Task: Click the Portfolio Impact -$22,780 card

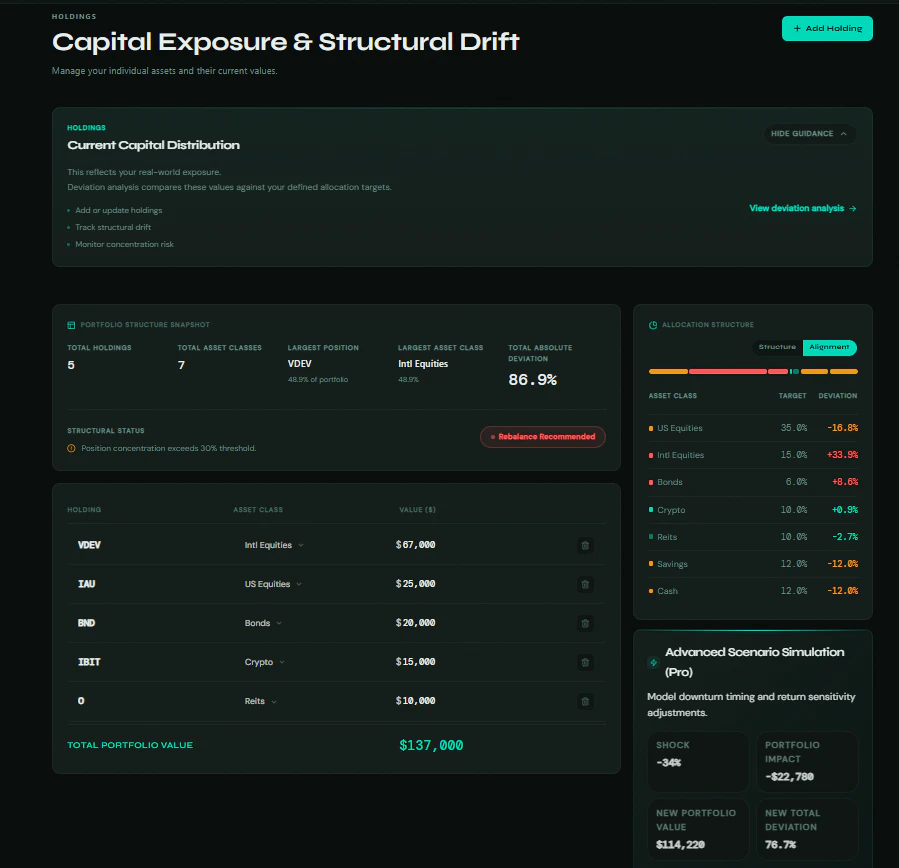Action: [x=807, y=761]
